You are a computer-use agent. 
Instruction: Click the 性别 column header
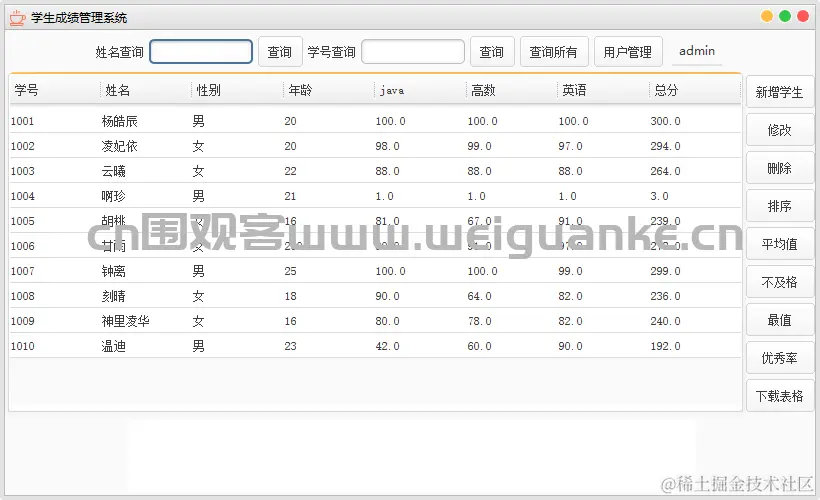(x=237, y=90)
